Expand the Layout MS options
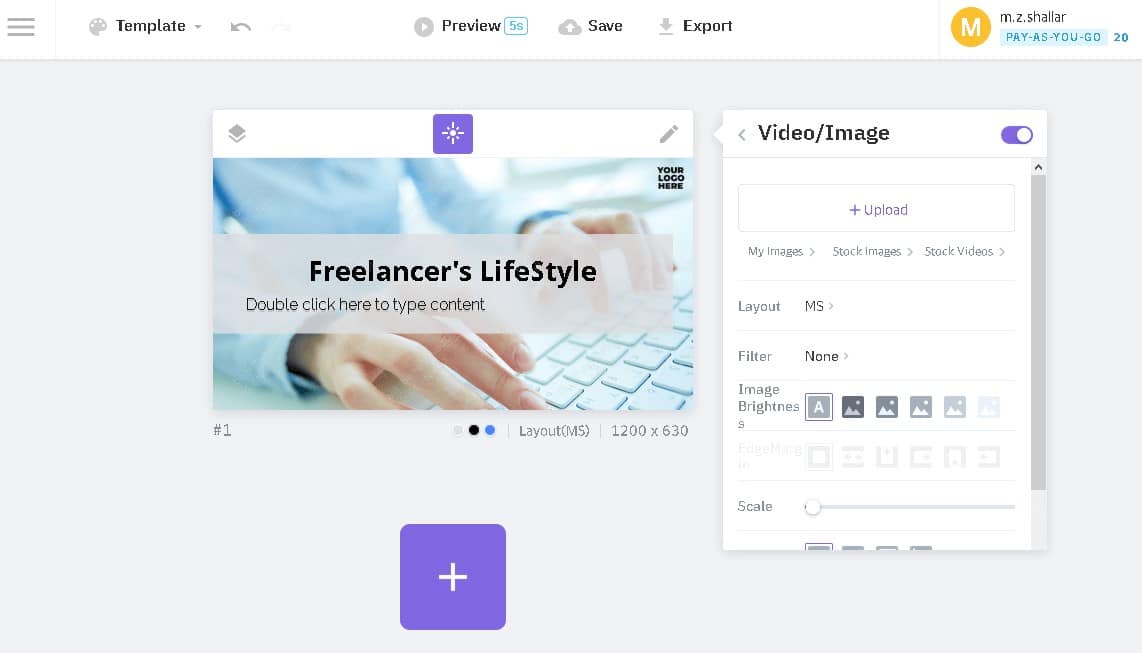 pyautogui.click(x=819, y=306)
